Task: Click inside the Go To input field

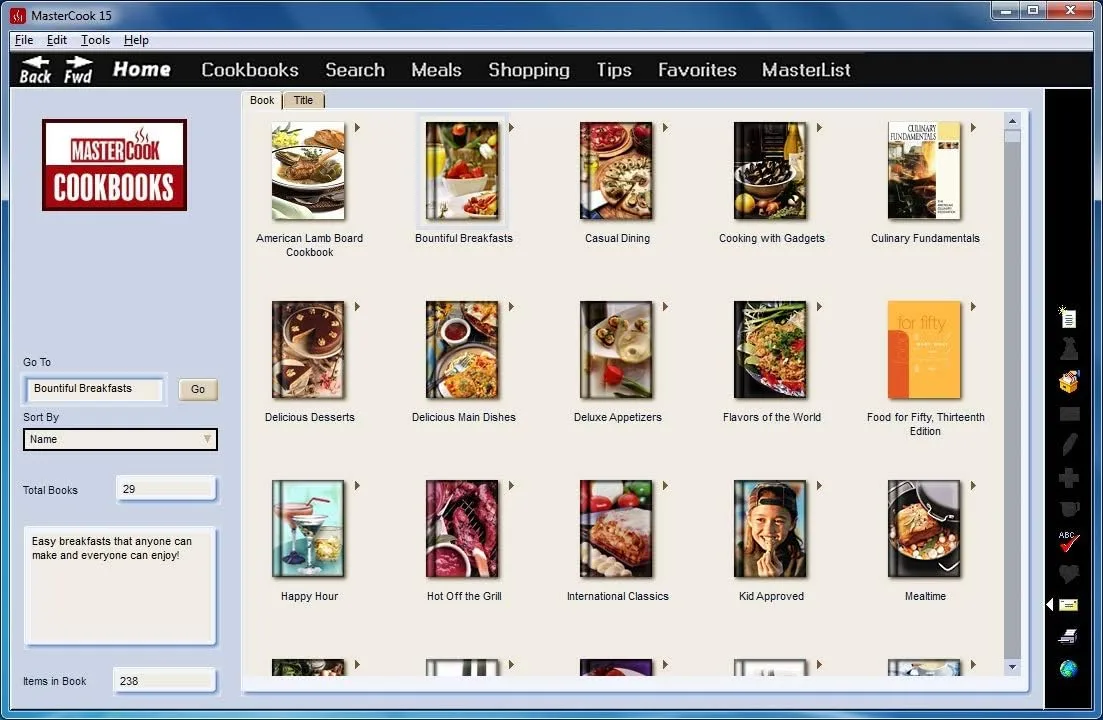Action: 93,389
